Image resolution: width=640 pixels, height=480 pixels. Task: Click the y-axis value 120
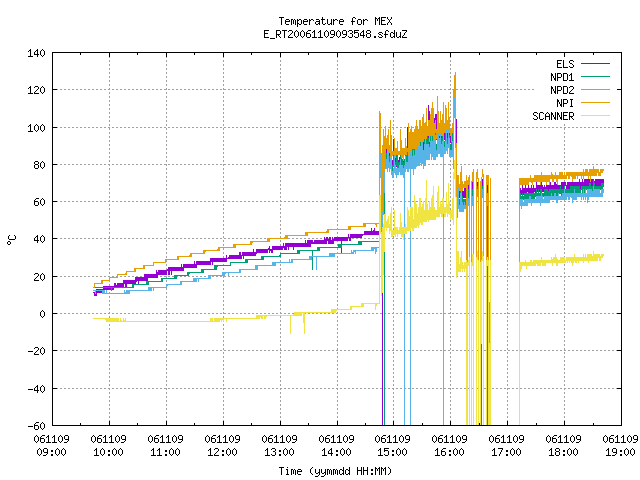pyautogui.click(x=36, y=90)
